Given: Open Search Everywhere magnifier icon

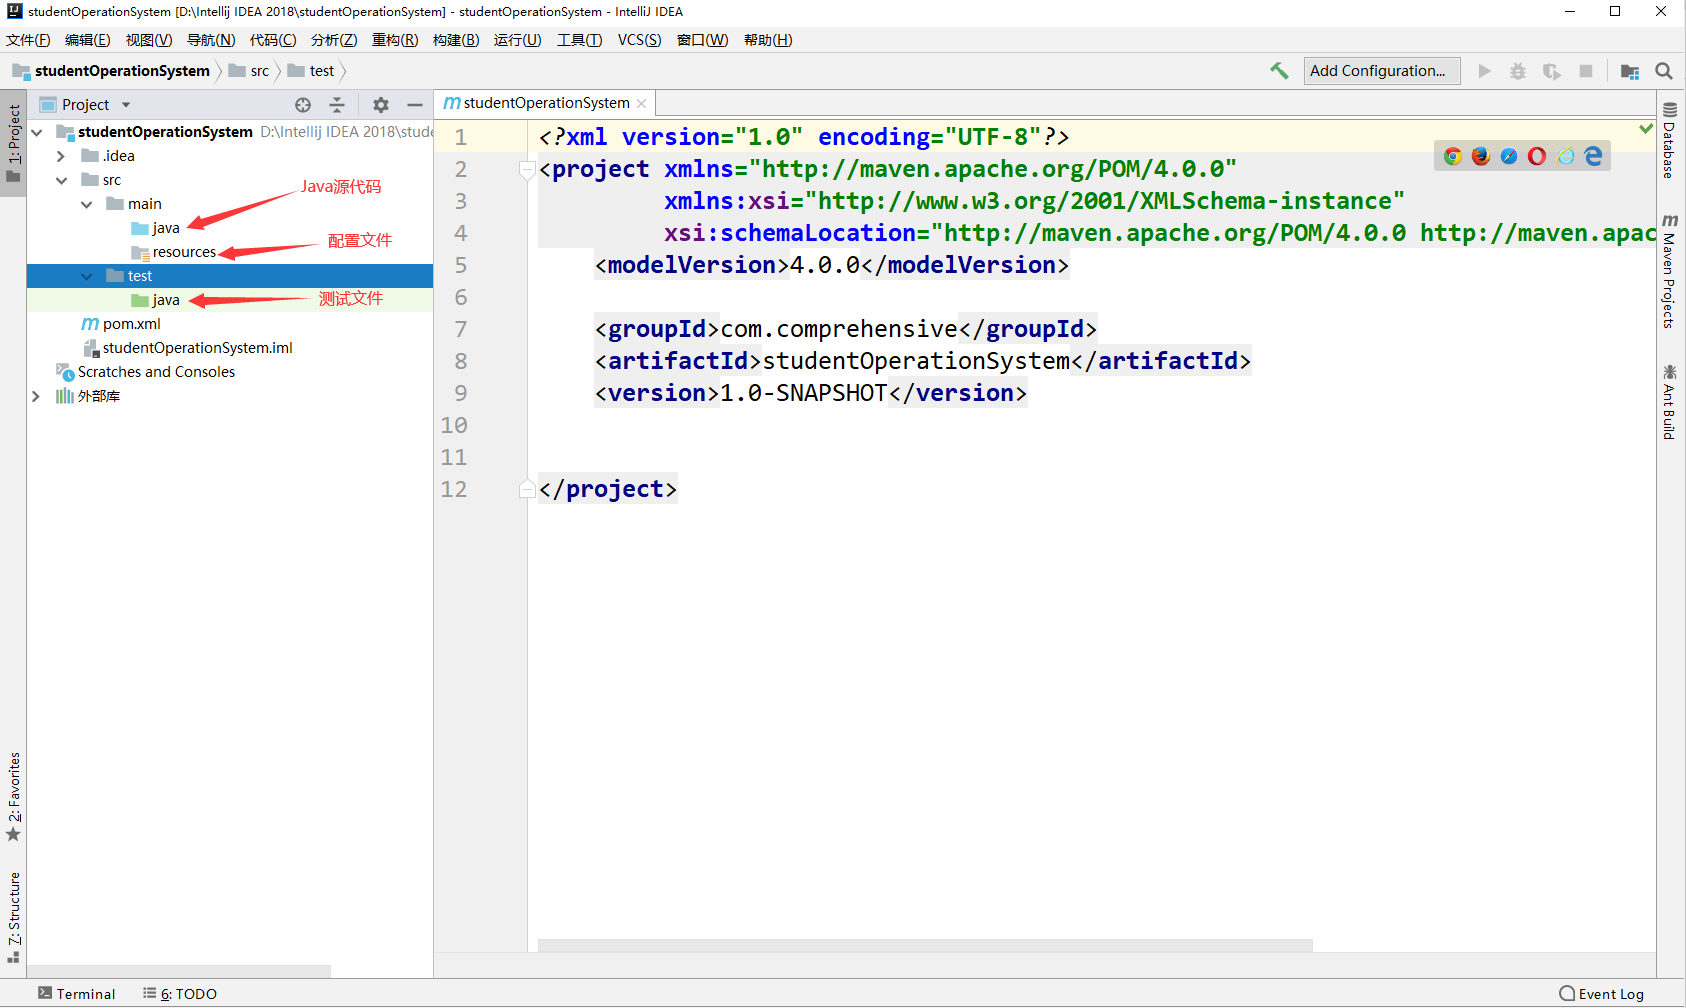Looking at the screenshot, I should (x=1664, y=71).
